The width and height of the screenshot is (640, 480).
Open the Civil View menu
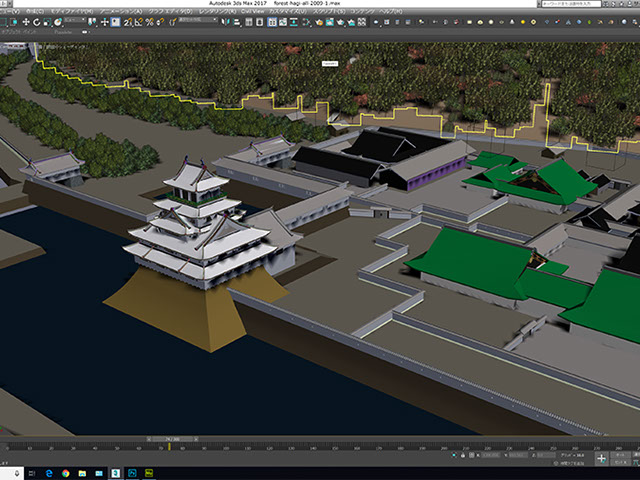point(254,12)
